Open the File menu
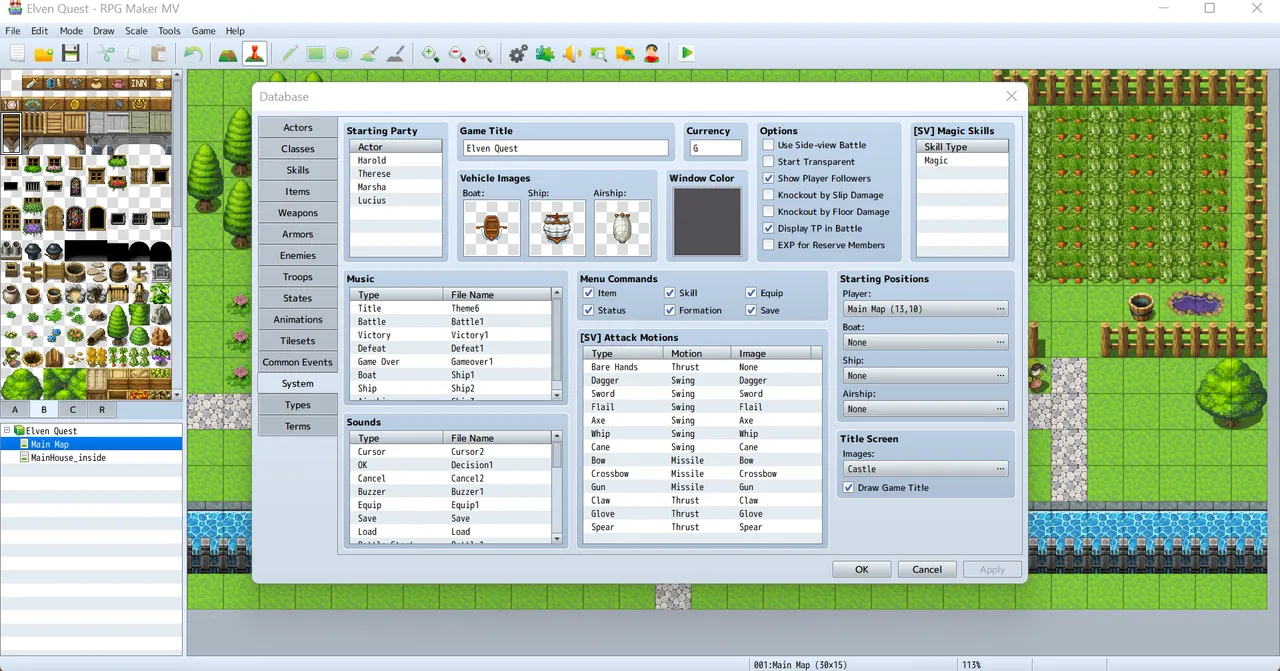This screenshot has height=671, width=1280. [13, 31]
